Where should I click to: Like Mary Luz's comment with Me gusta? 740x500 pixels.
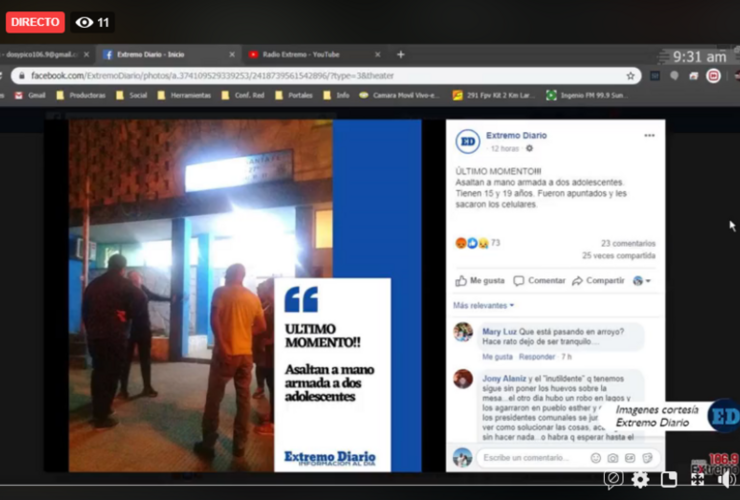(x=497, y=357)
